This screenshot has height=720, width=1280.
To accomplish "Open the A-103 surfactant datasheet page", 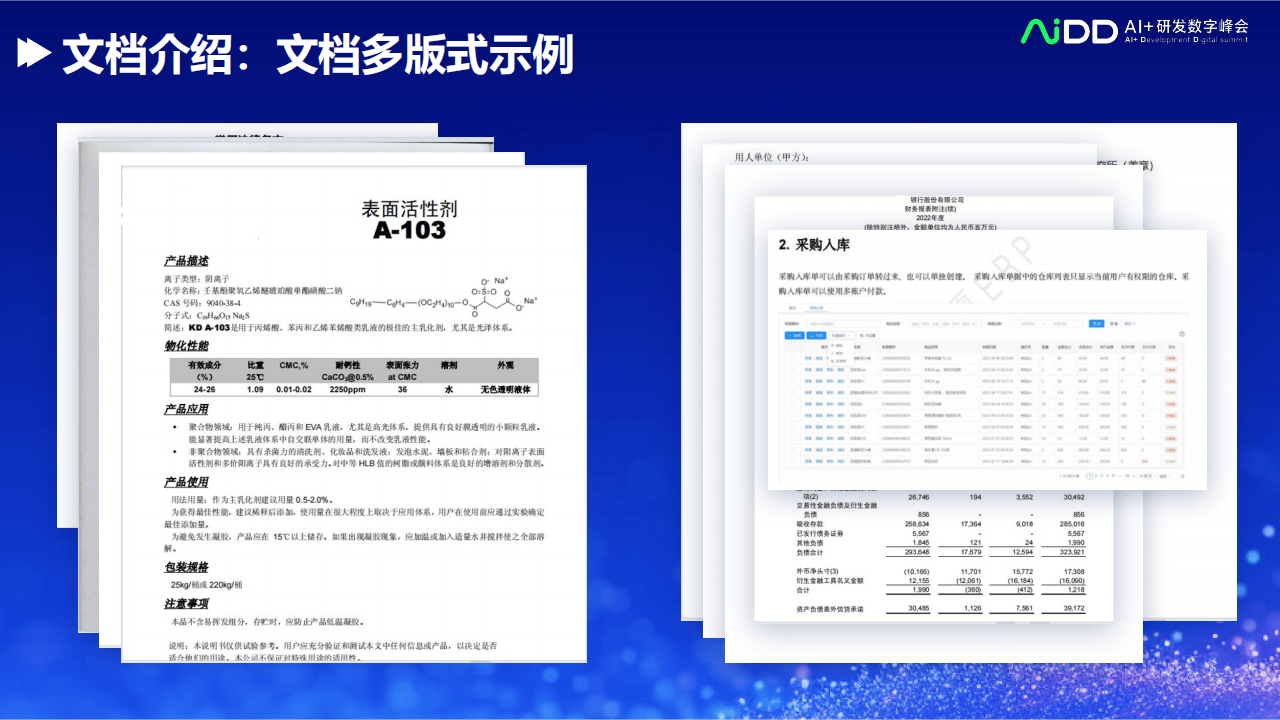I will coord(353,414).
